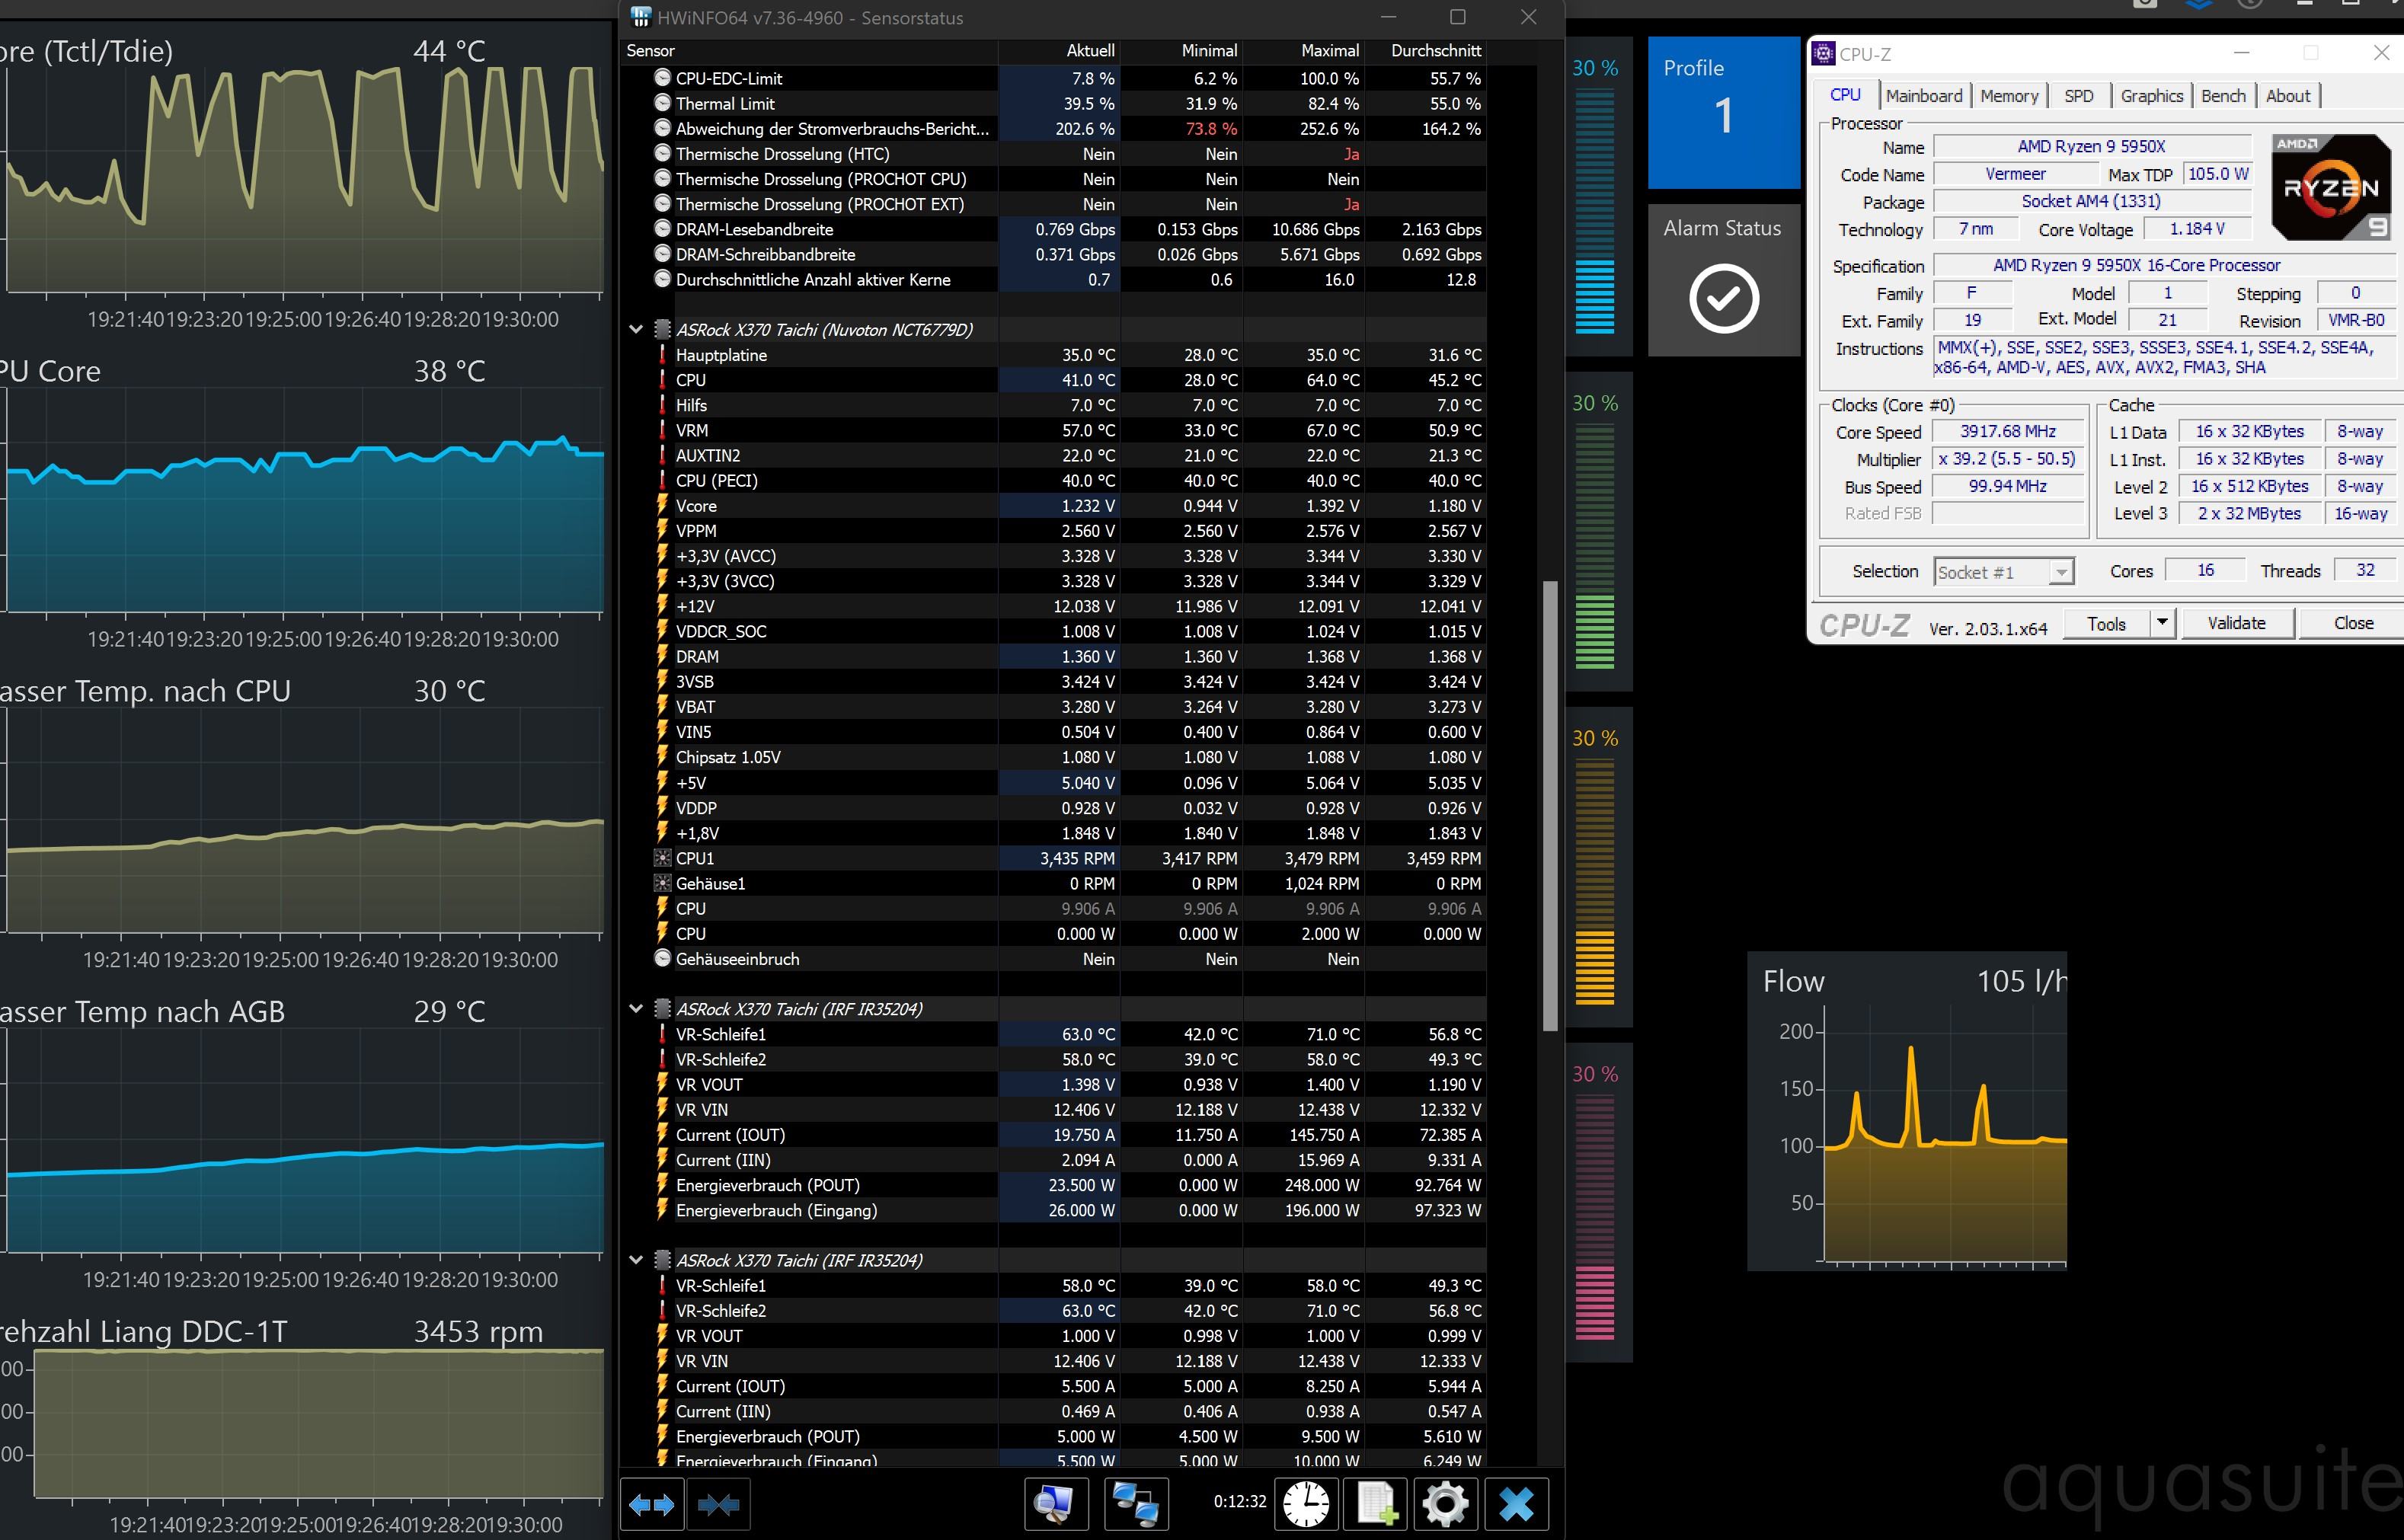Click the chip icon beside Nuvoton NCT6779D group
Image resolution: width=2404 pixels, height=1540 pixels.
(661, 329)
